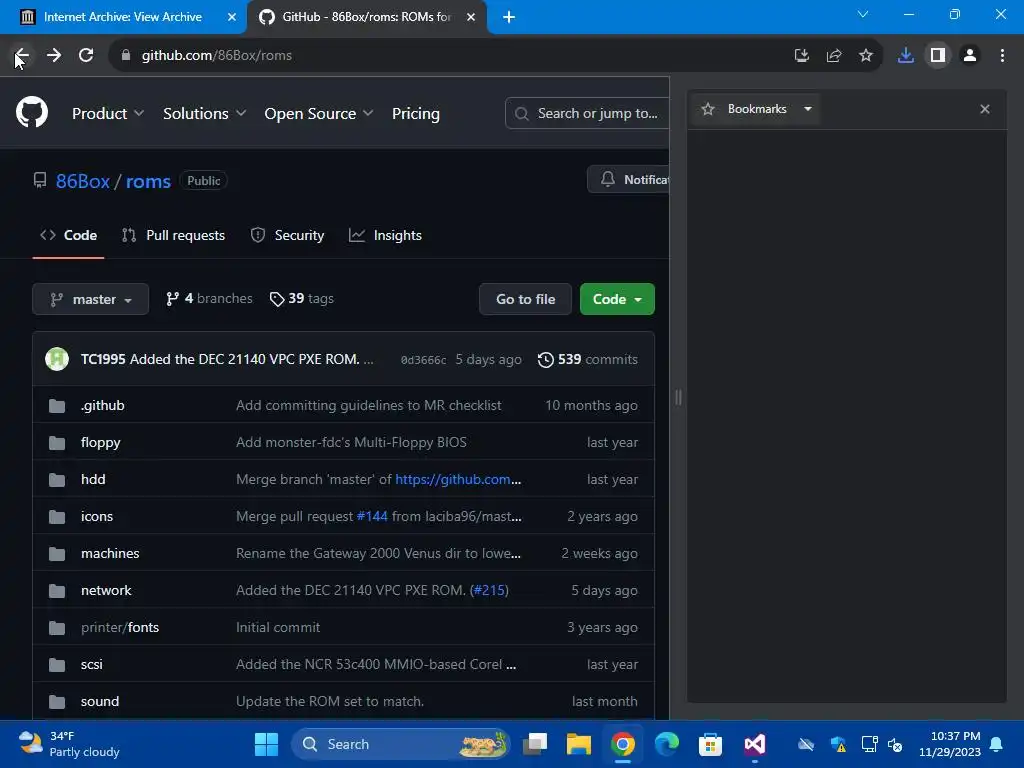Switch to the Security tab
The image size is (1024, 768).
pos(287,235)
